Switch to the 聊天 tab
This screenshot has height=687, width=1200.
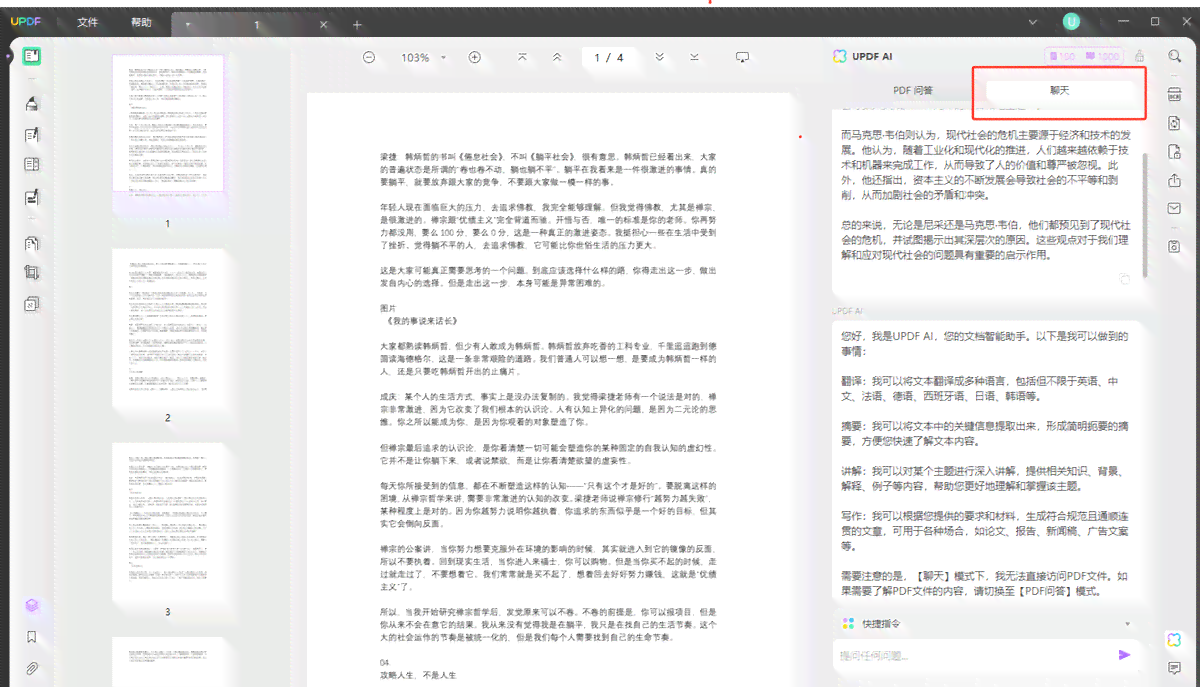1060,90
